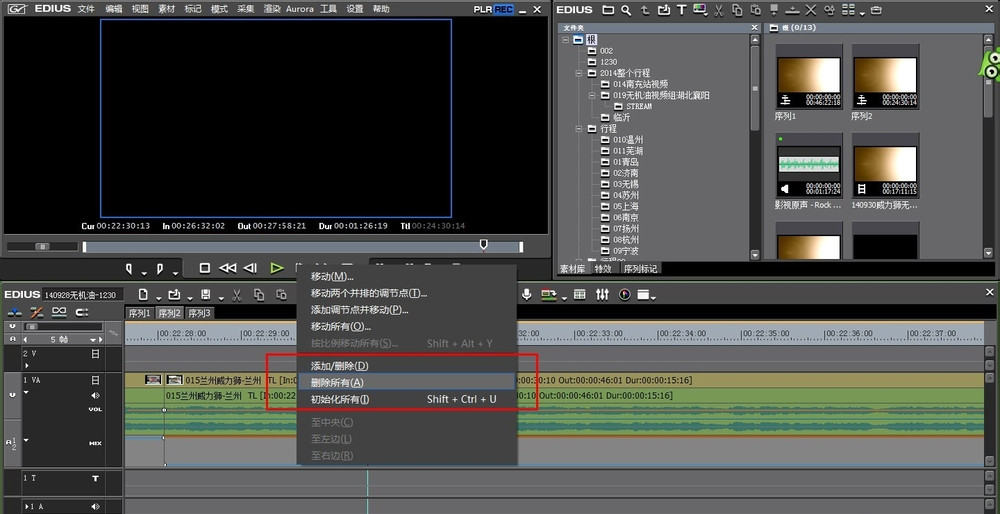This screenshot has width=1000, height=514.
Task: Click the search icon in the bin toolbar
Action: (x=625, y=10)
